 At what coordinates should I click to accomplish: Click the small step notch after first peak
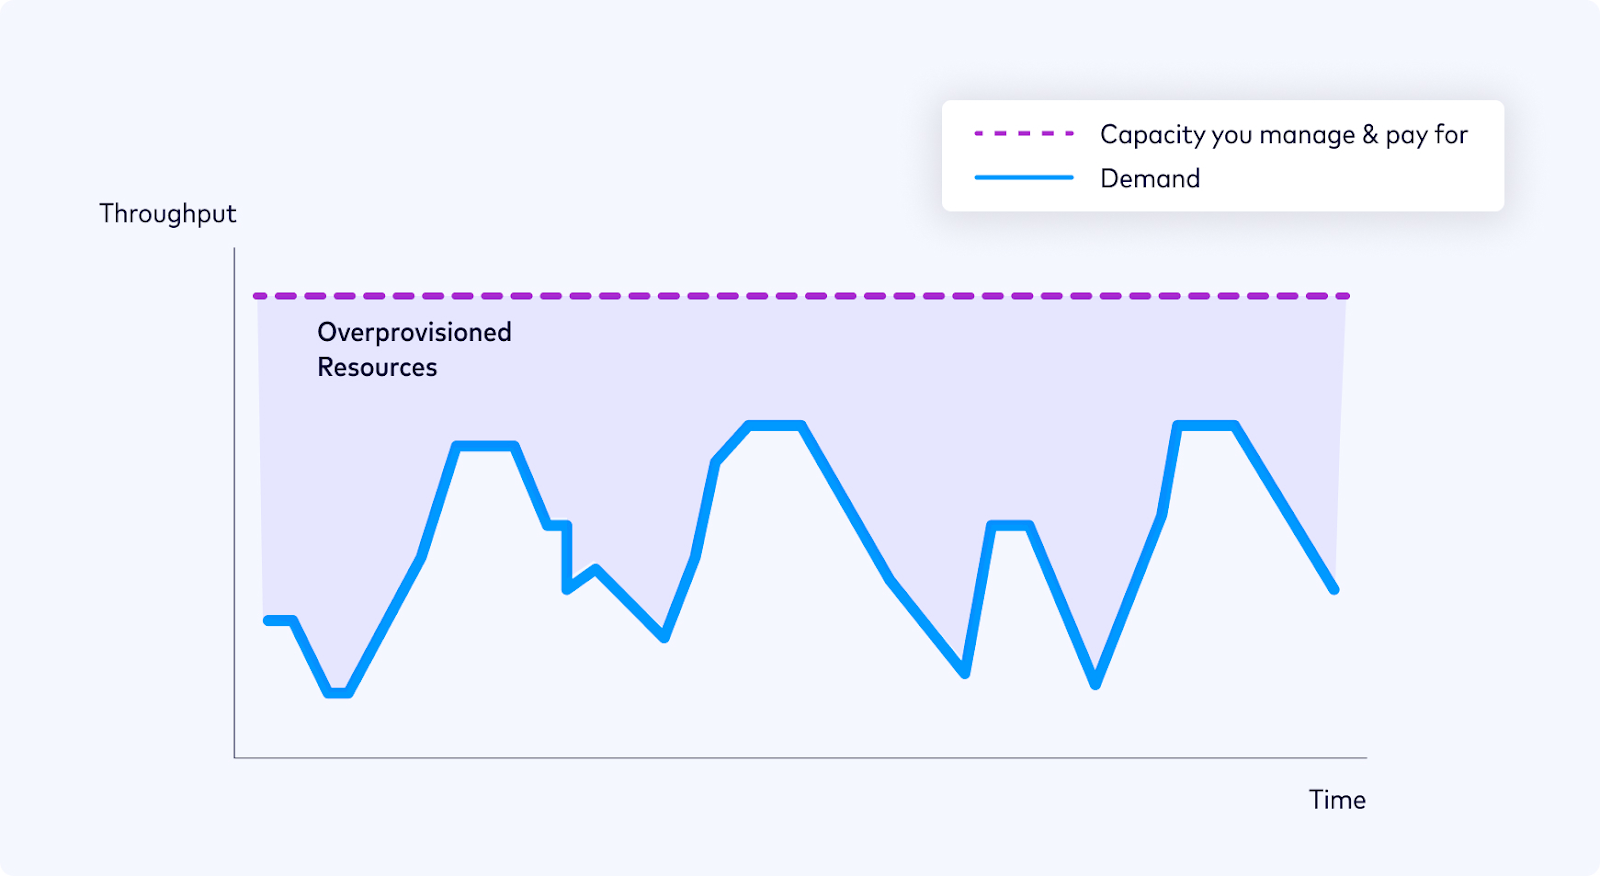pos(559,525)
